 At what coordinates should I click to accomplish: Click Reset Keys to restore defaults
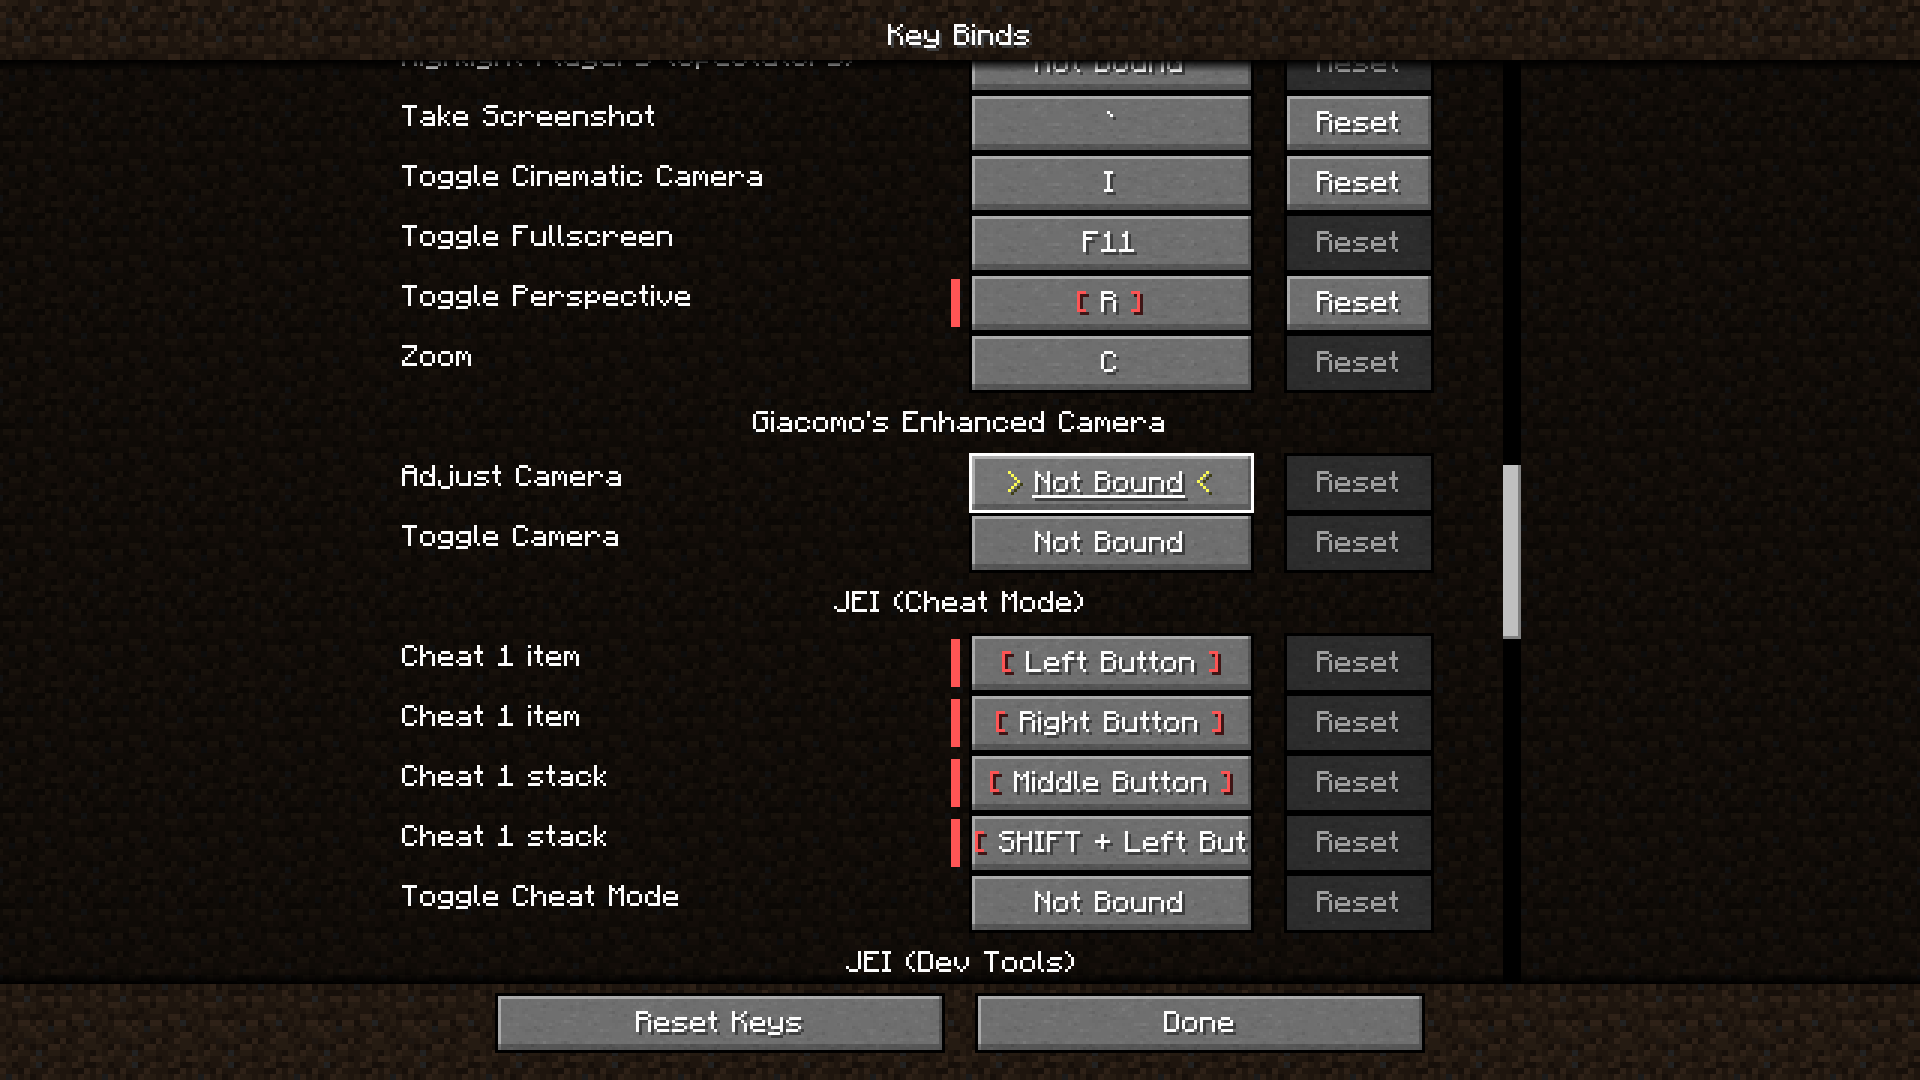click(x=720, y=1022)
